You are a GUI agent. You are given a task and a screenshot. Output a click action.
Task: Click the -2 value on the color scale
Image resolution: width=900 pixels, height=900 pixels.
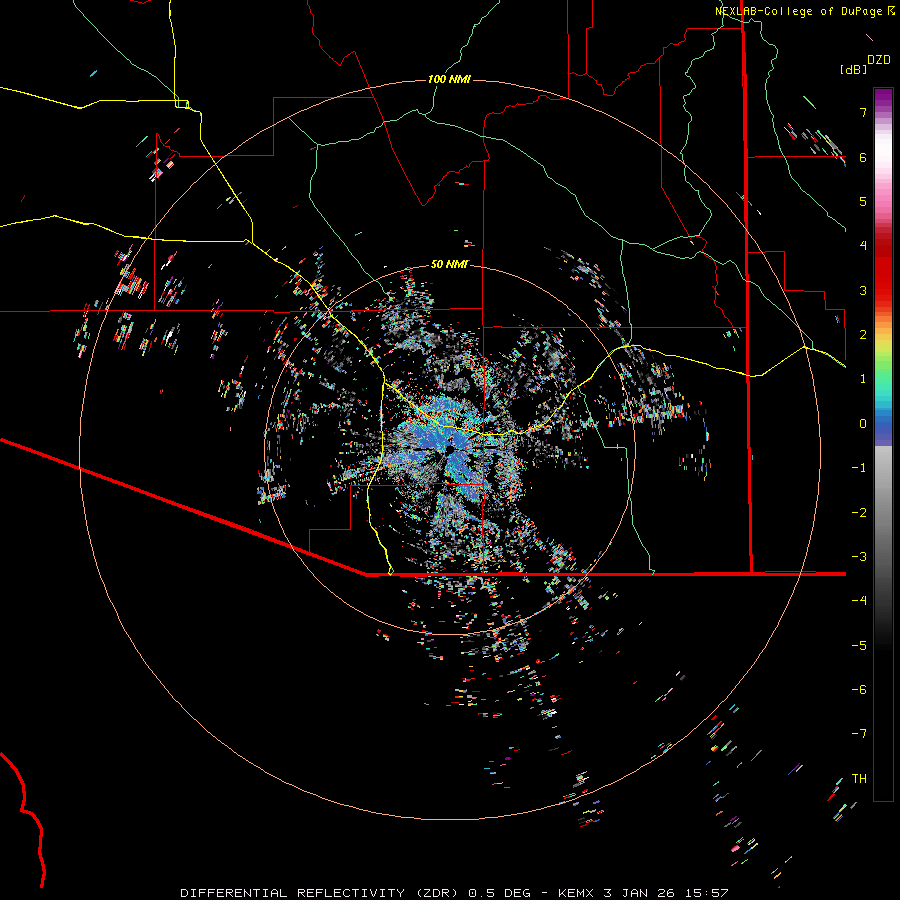click(859, 513)
